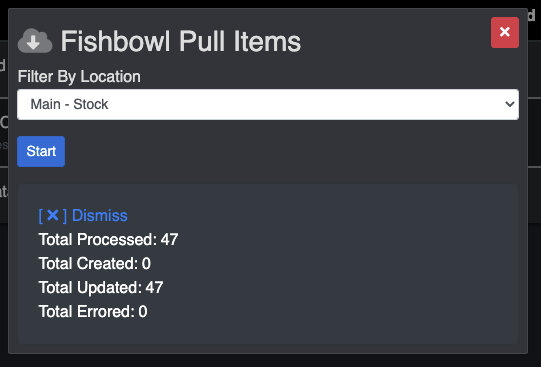Click the cloud download icon beside the title

[35, 41]
